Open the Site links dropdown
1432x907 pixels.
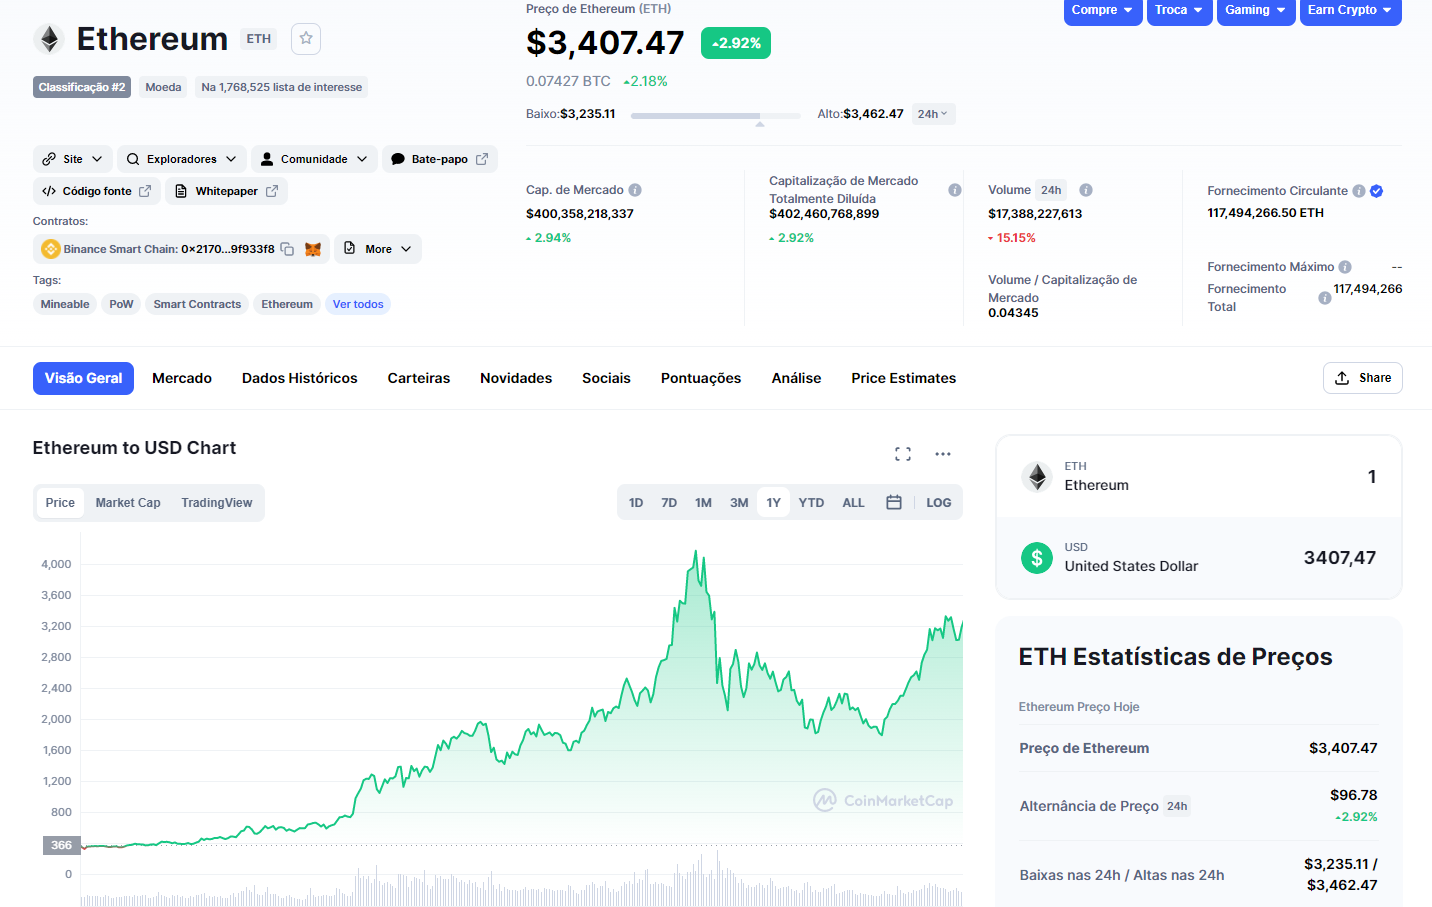[73, 159]
